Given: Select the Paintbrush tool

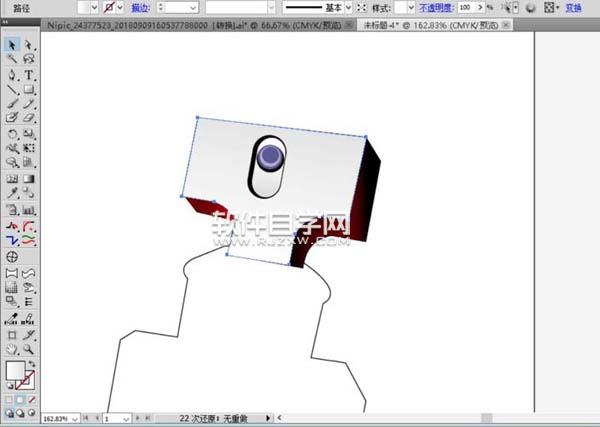Looking at the screenshot, I should click(12, 104).
